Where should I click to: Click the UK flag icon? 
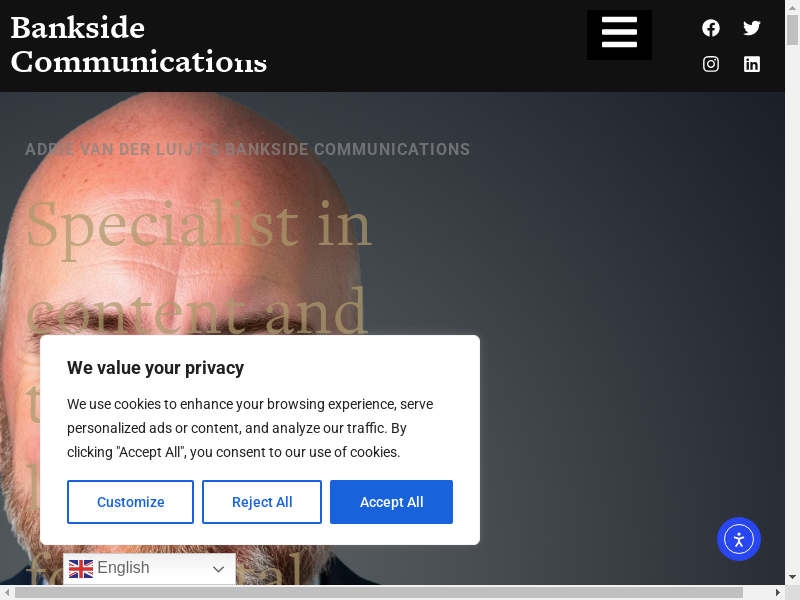(81, 569)
